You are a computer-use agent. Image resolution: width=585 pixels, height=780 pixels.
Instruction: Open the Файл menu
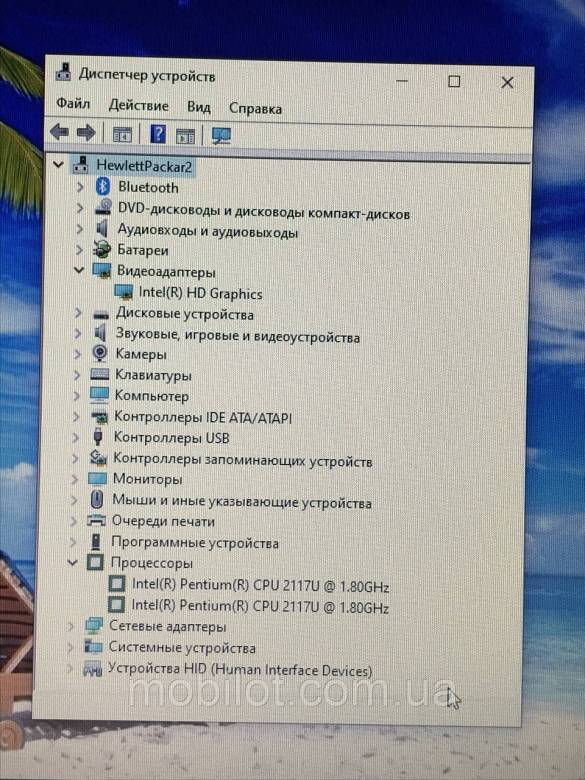(x=73, y=103)
